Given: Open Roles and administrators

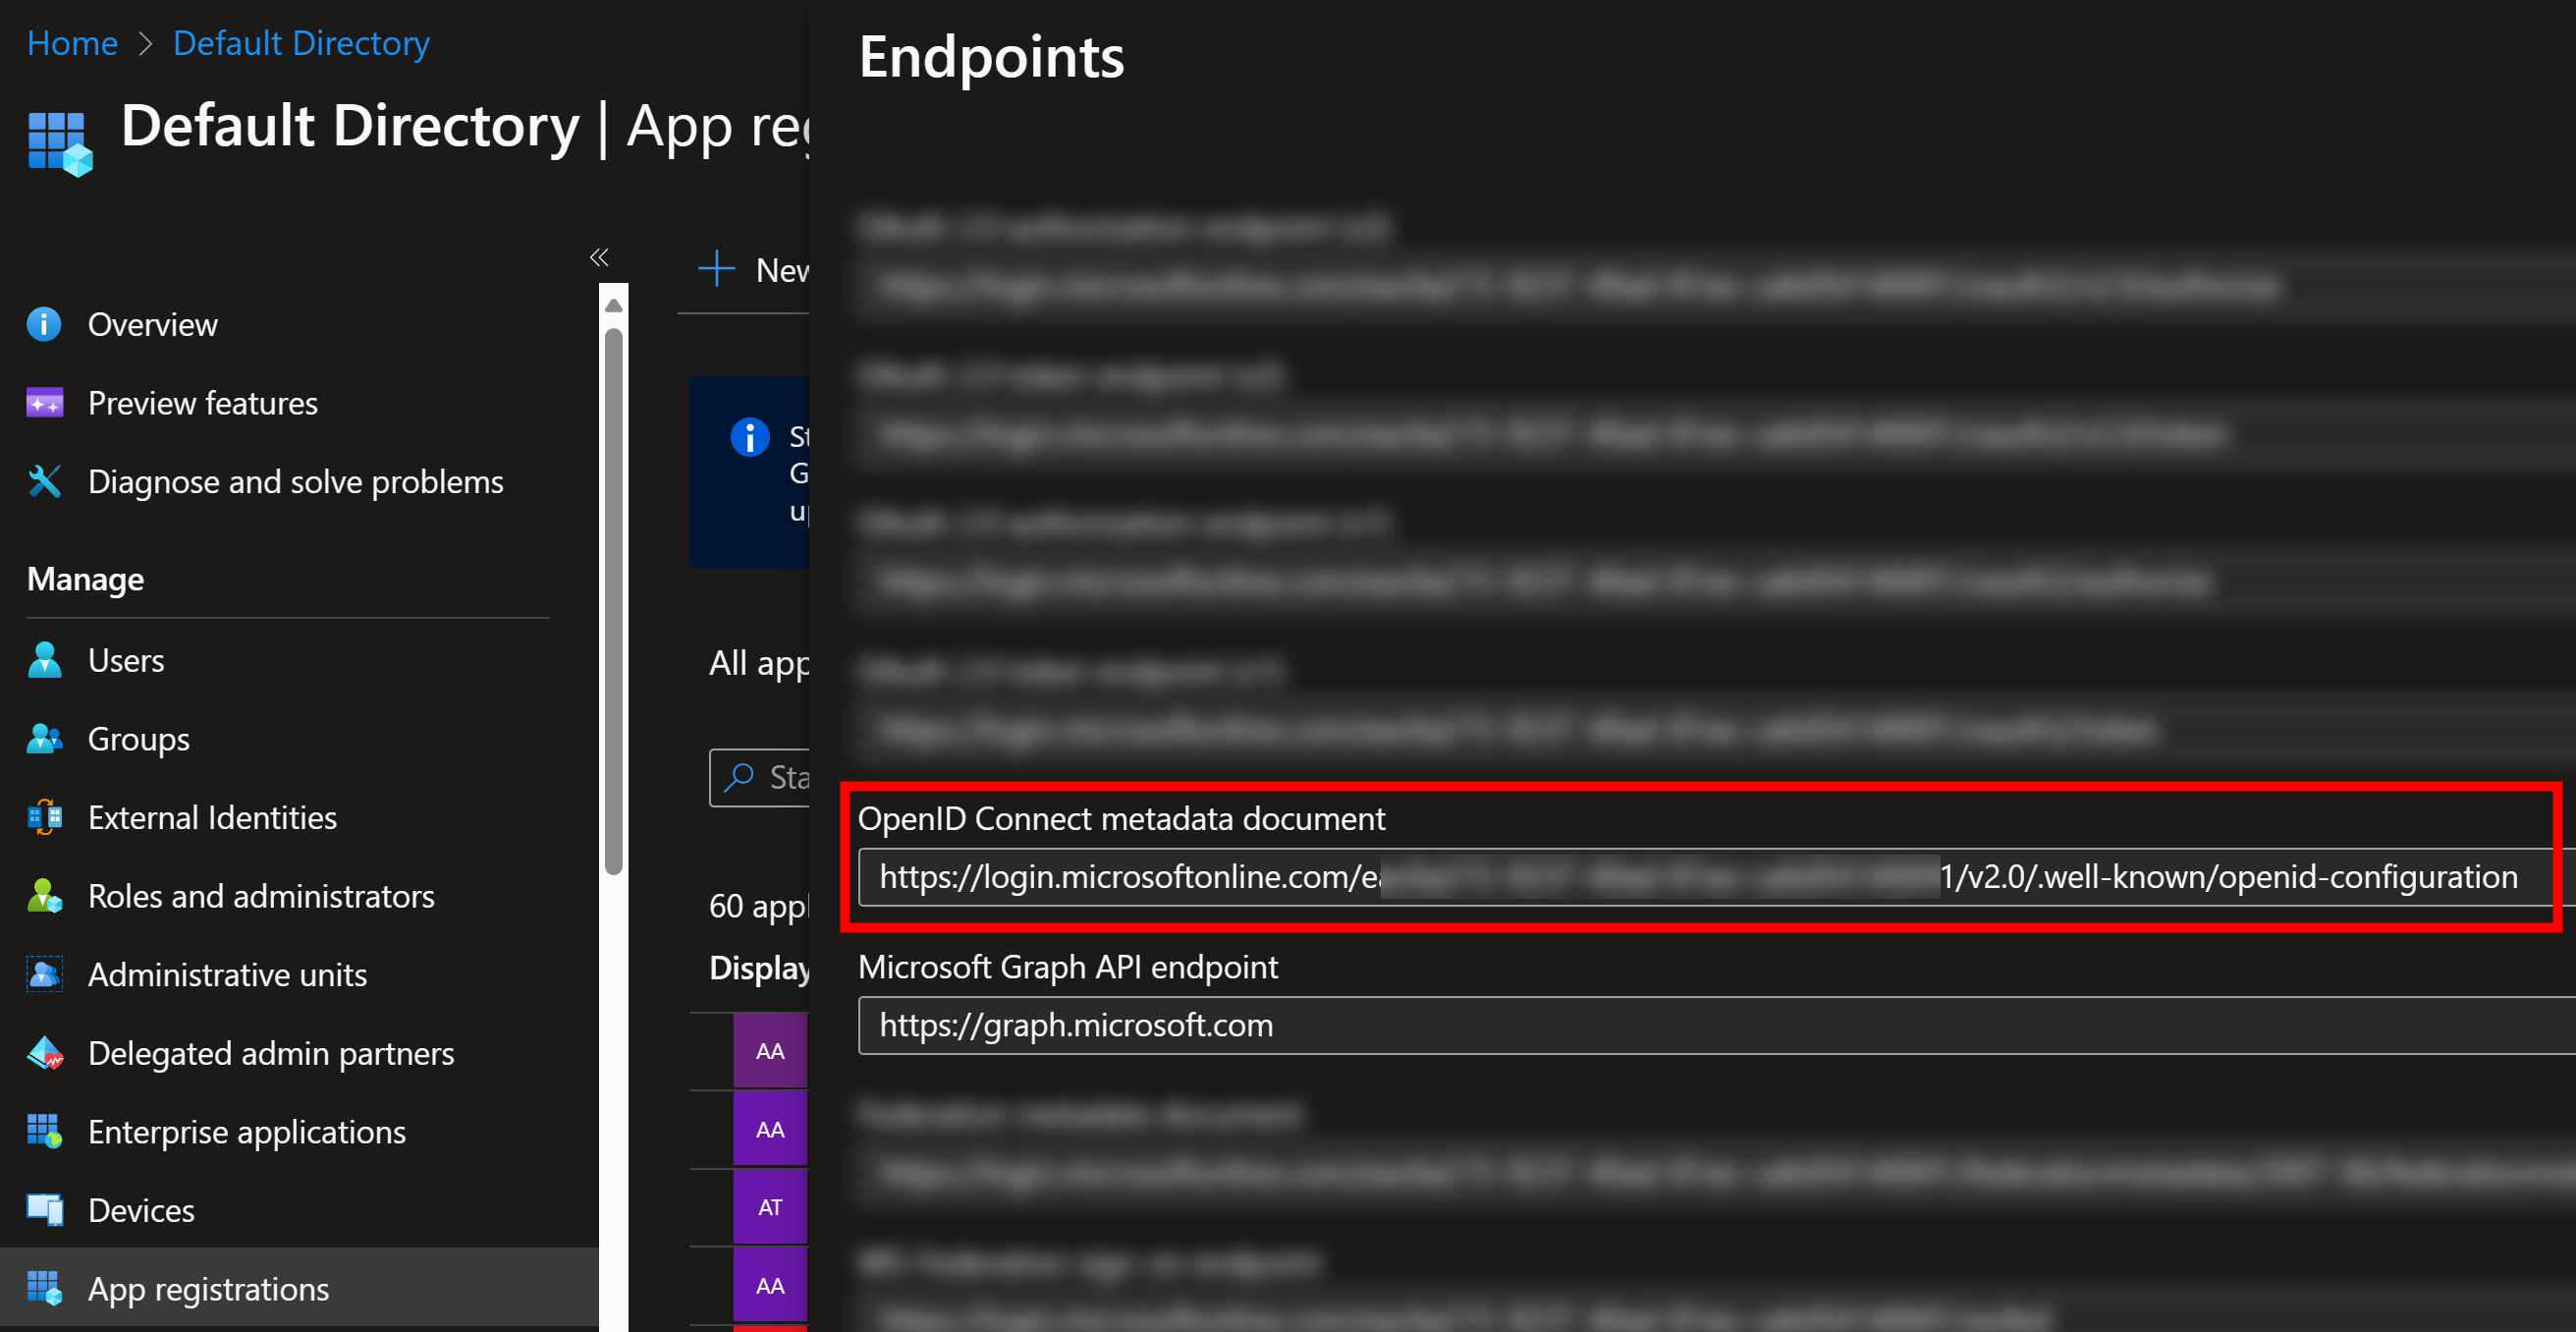Looking at the screenshot, I should [x=261, y=896].
